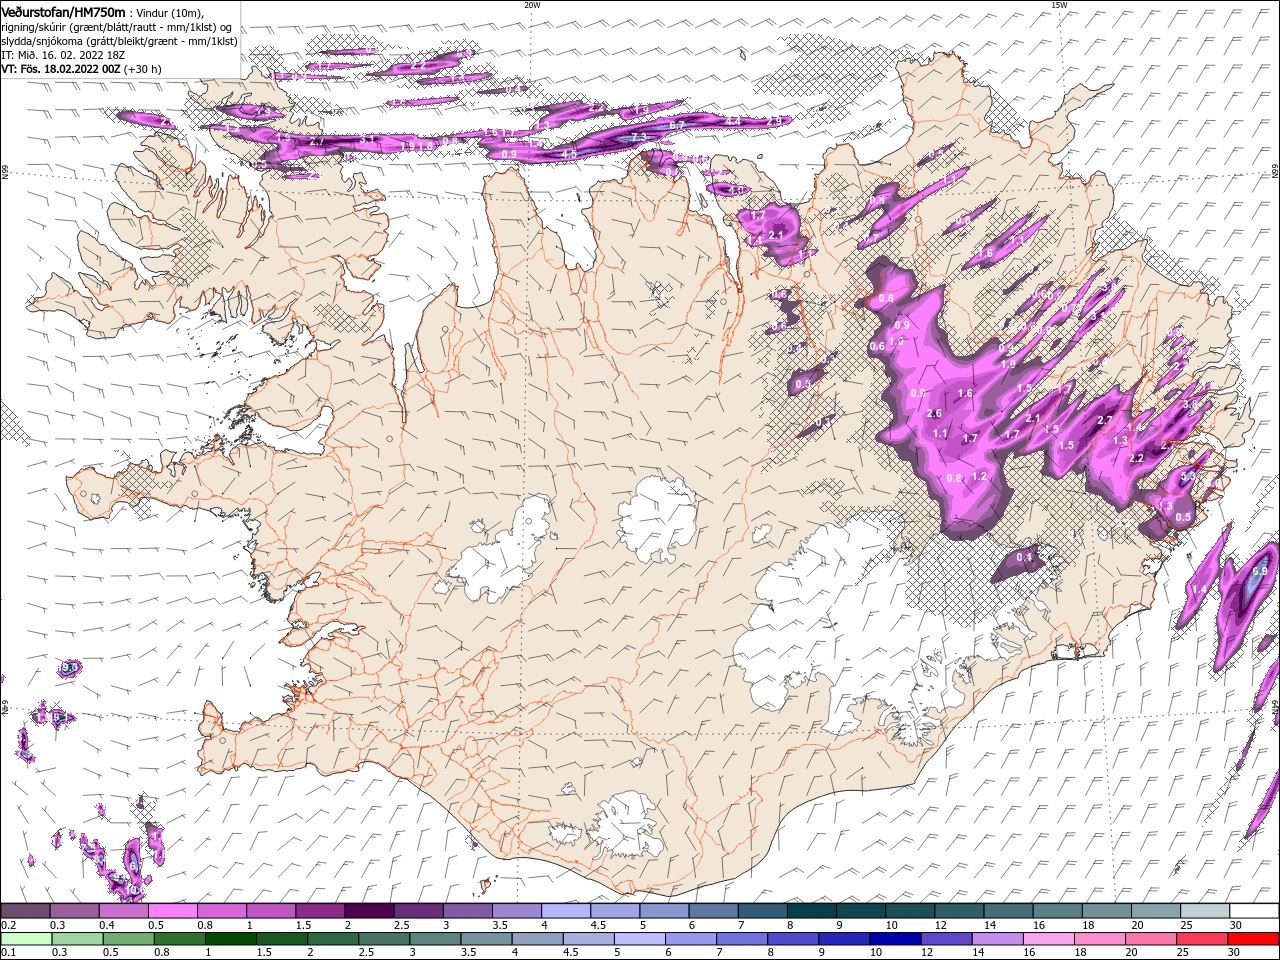Click the 2.6 snowfall value on the map

[935, 414]
